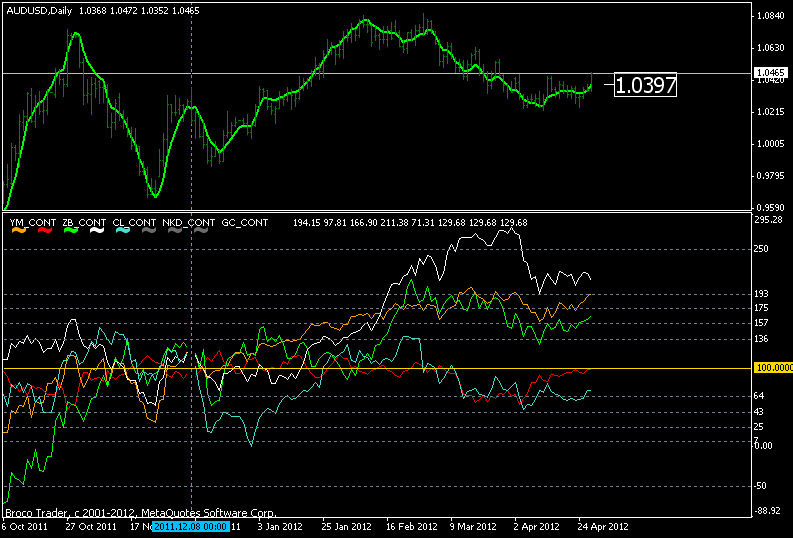
Task: Click the highlighted 2011.12.08 00:00 date marker
Action: coord(191,526)
